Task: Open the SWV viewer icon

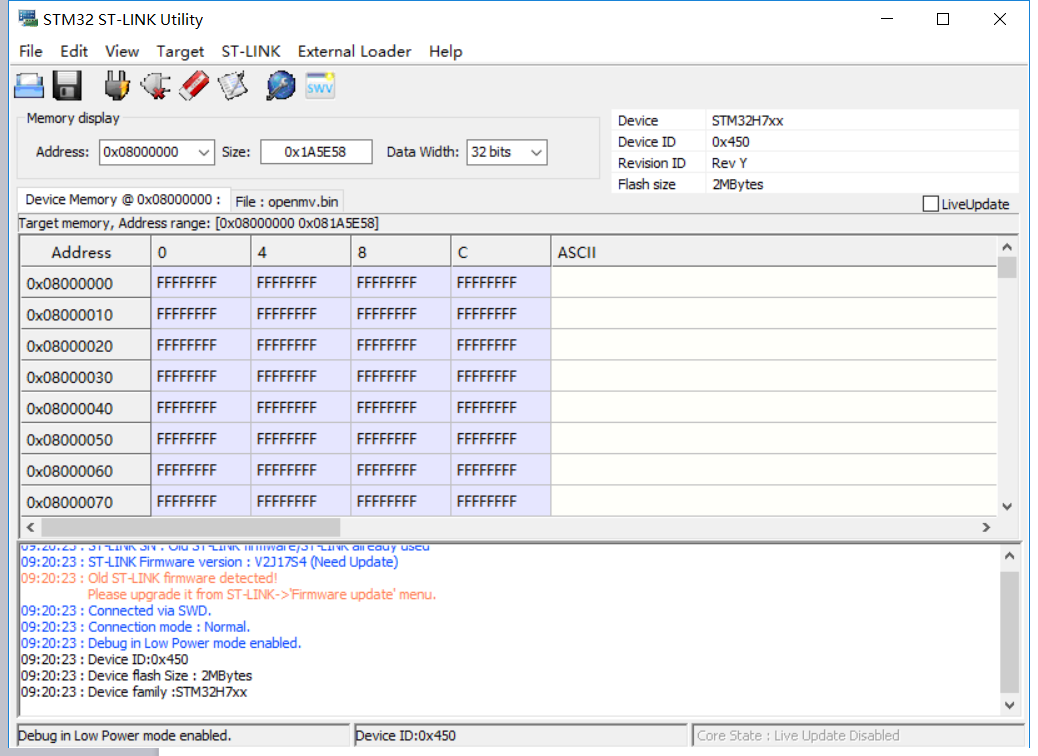Action: coord(320,86)
